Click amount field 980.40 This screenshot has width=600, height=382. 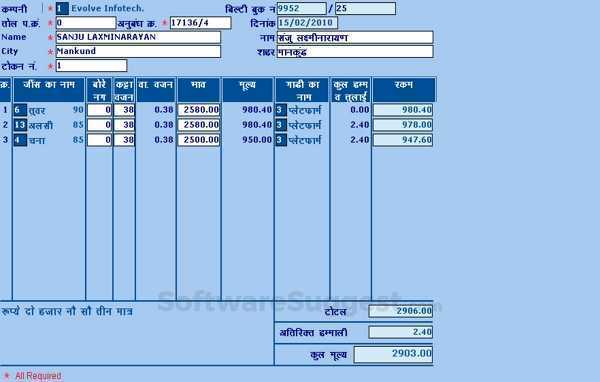tap(403, 110)
